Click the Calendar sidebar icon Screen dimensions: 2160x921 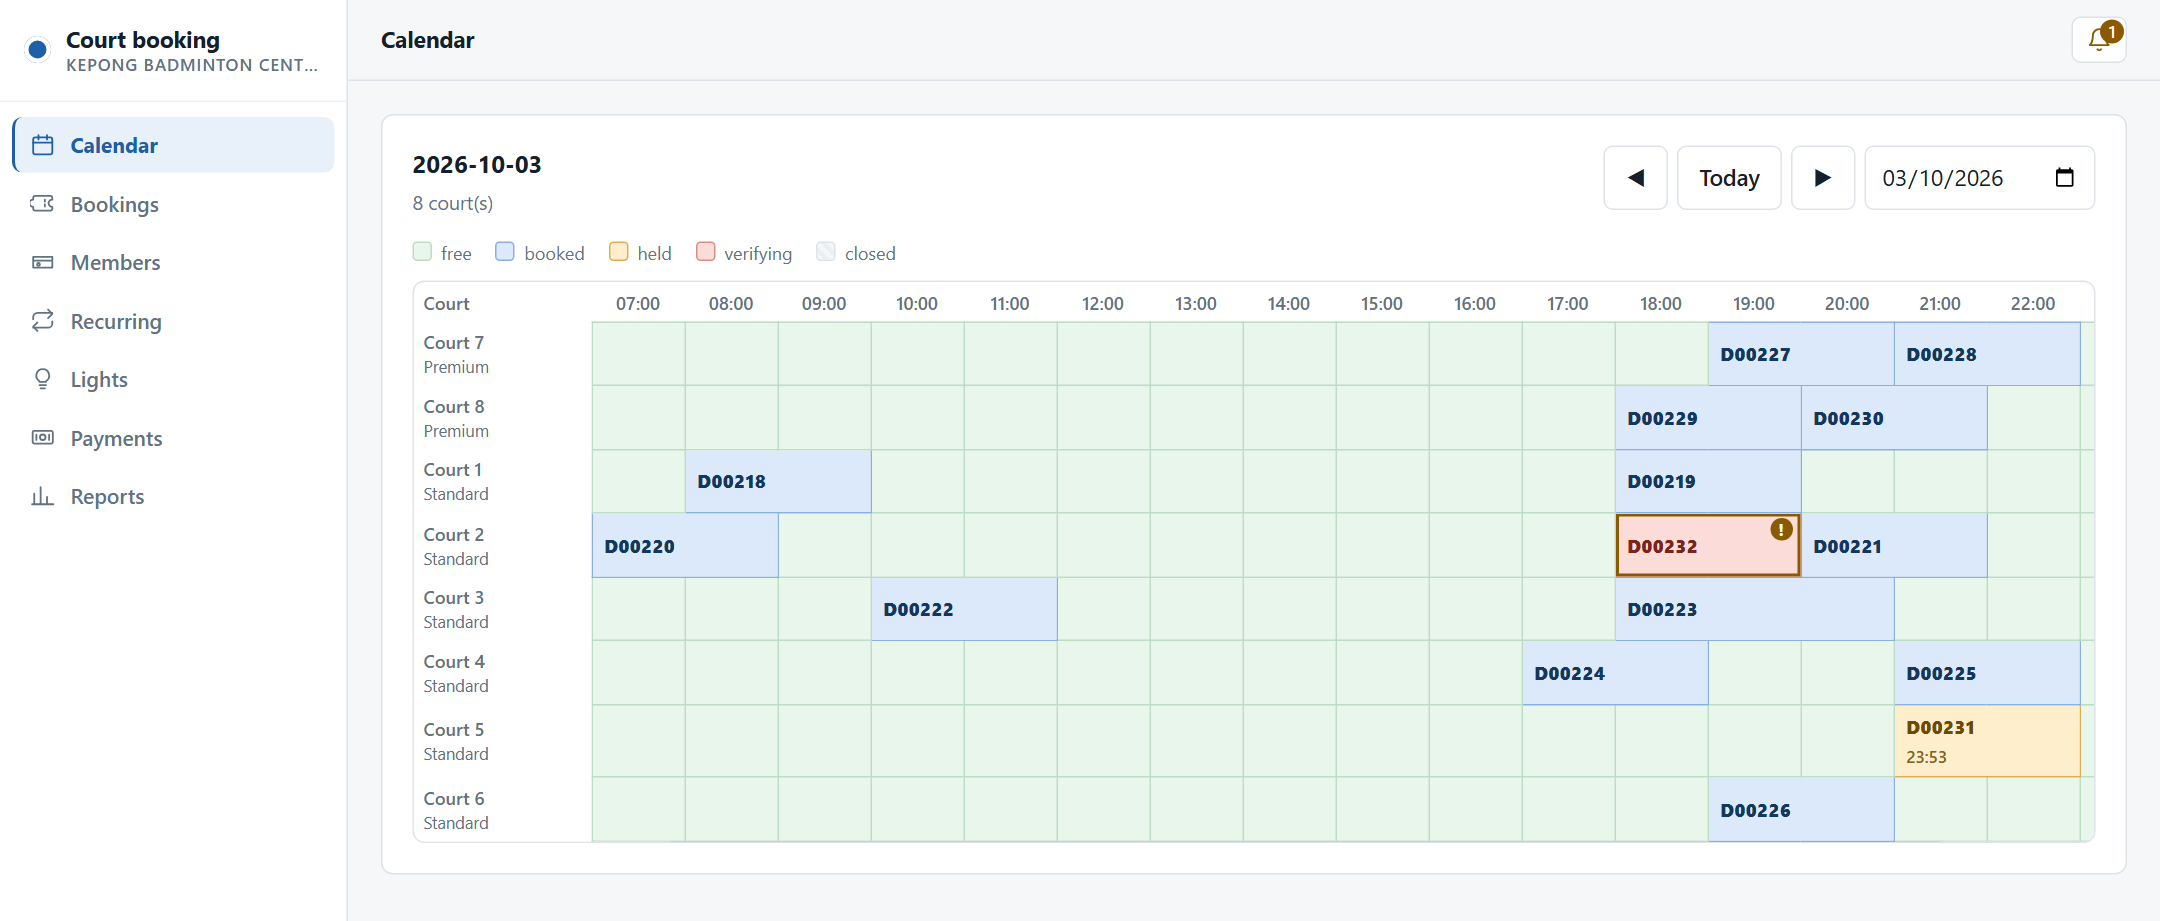[43, 145]
